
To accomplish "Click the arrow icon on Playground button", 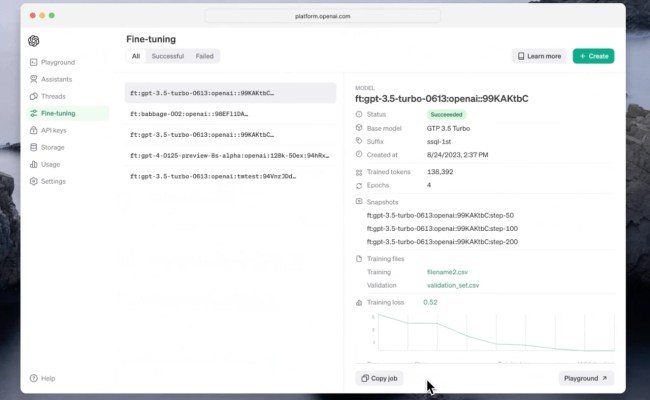I will [x=604, y=378].
